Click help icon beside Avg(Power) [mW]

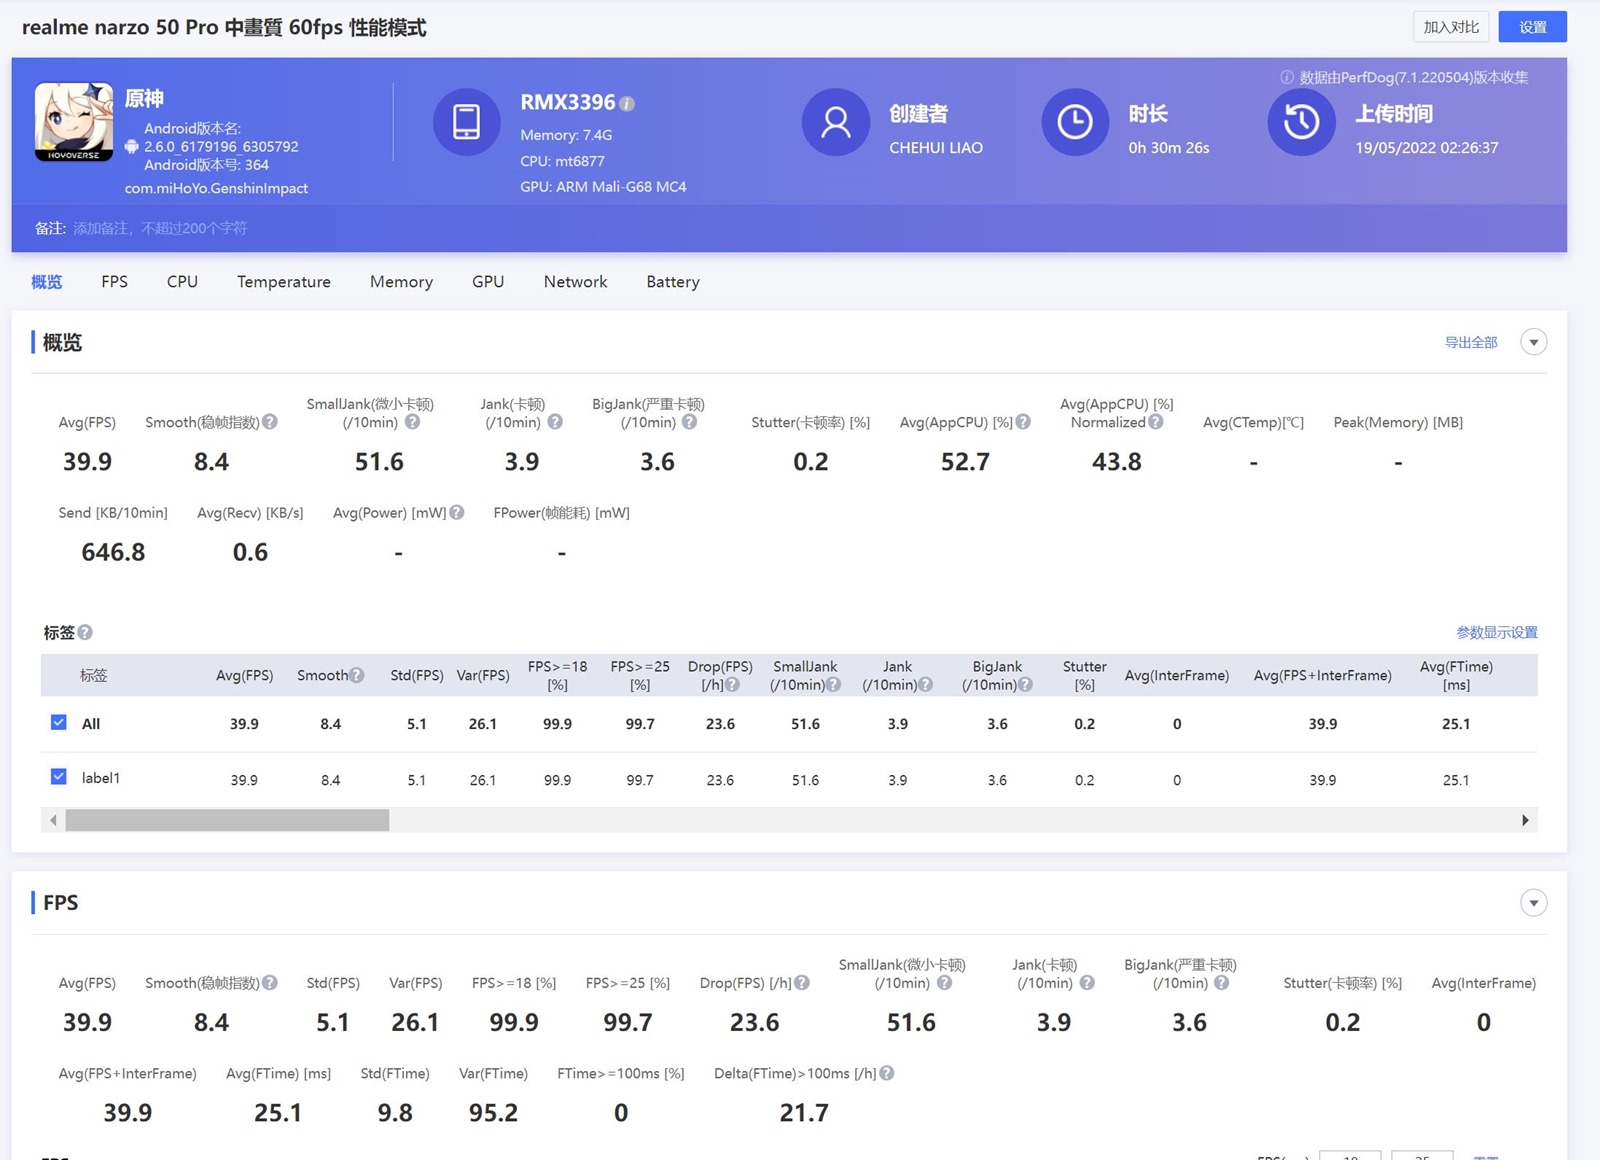[457, 512]
